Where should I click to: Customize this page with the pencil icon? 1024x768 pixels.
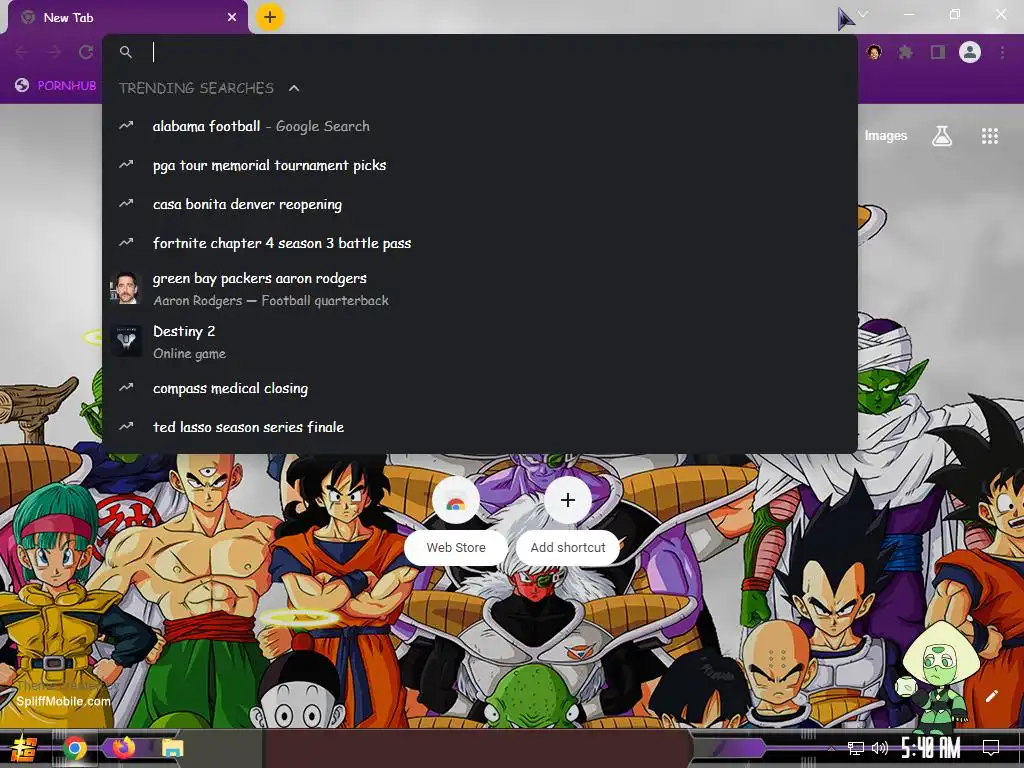pos(991,696)
